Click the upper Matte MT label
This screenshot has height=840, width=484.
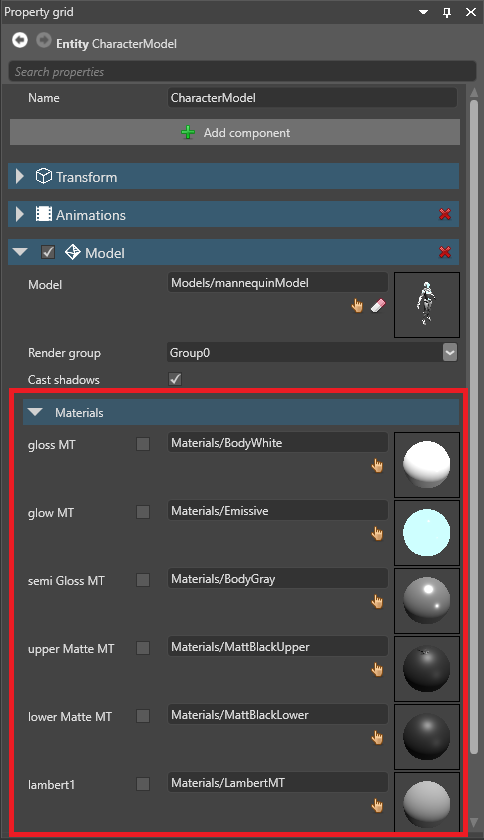(71, 649)
